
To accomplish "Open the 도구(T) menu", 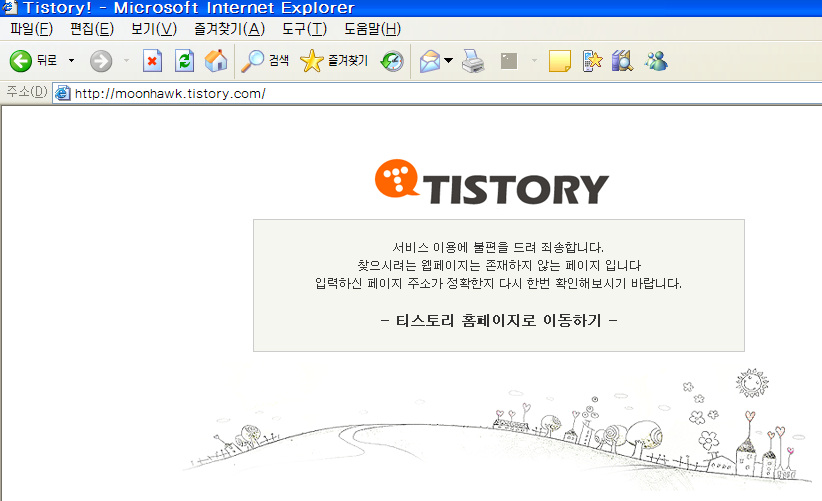I will [x=304, y=29].
